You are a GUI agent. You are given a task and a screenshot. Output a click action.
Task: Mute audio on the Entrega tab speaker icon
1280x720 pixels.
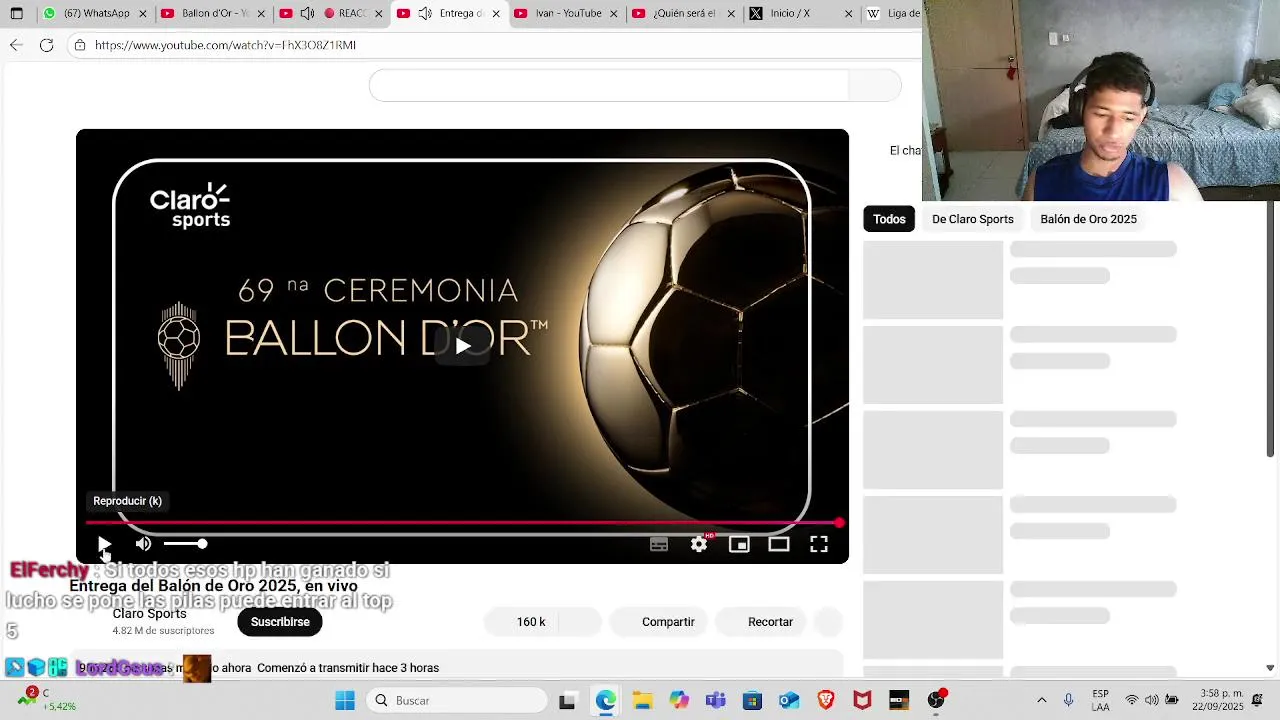425,14
